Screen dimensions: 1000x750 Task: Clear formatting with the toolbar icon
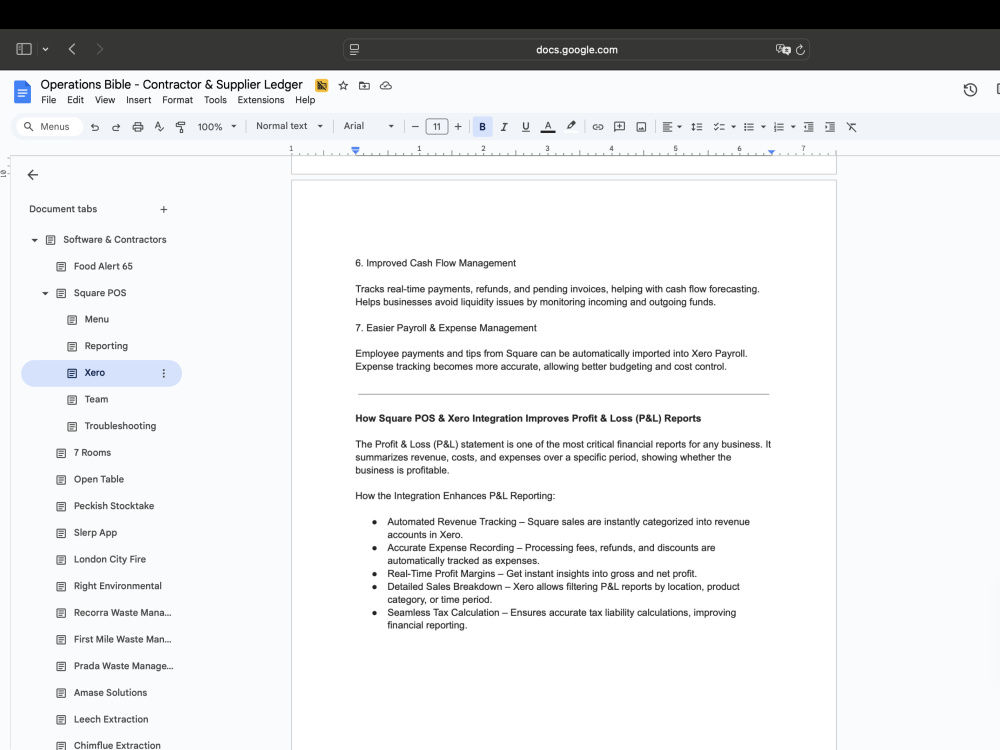tap(851, 127)
